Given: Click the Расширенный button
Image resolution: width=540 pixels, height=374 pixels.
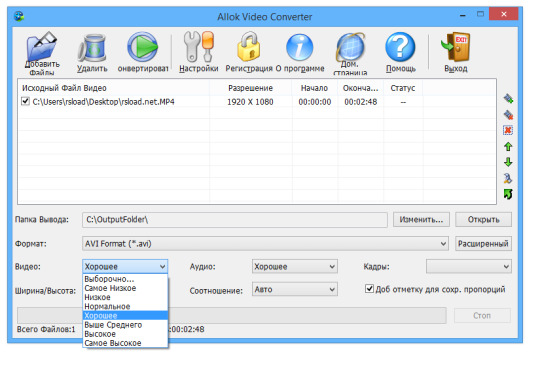Looking at the screenshot, I should click(x=483, y=244).
